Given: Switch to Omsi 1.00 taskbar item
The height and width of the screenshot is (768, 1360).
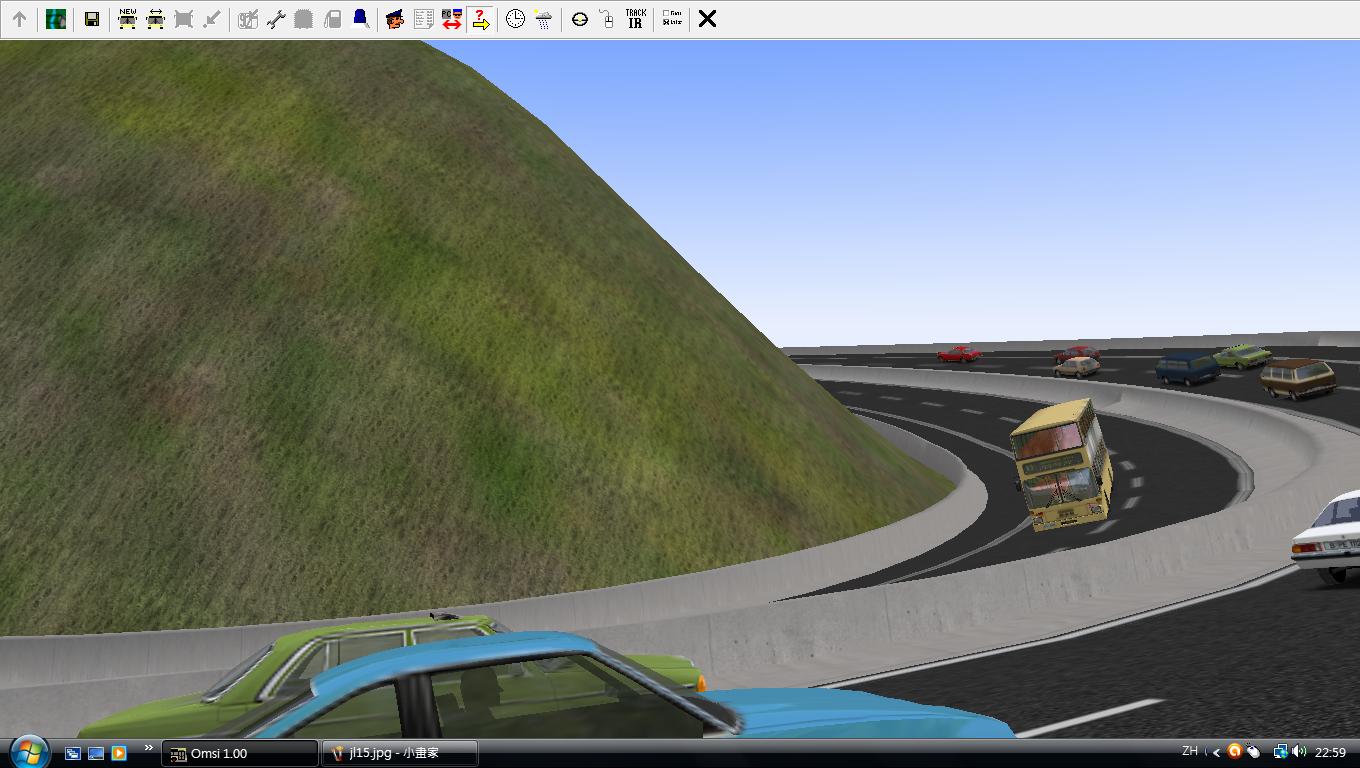Looking at the screenshot, I should [x=240, y=753].
